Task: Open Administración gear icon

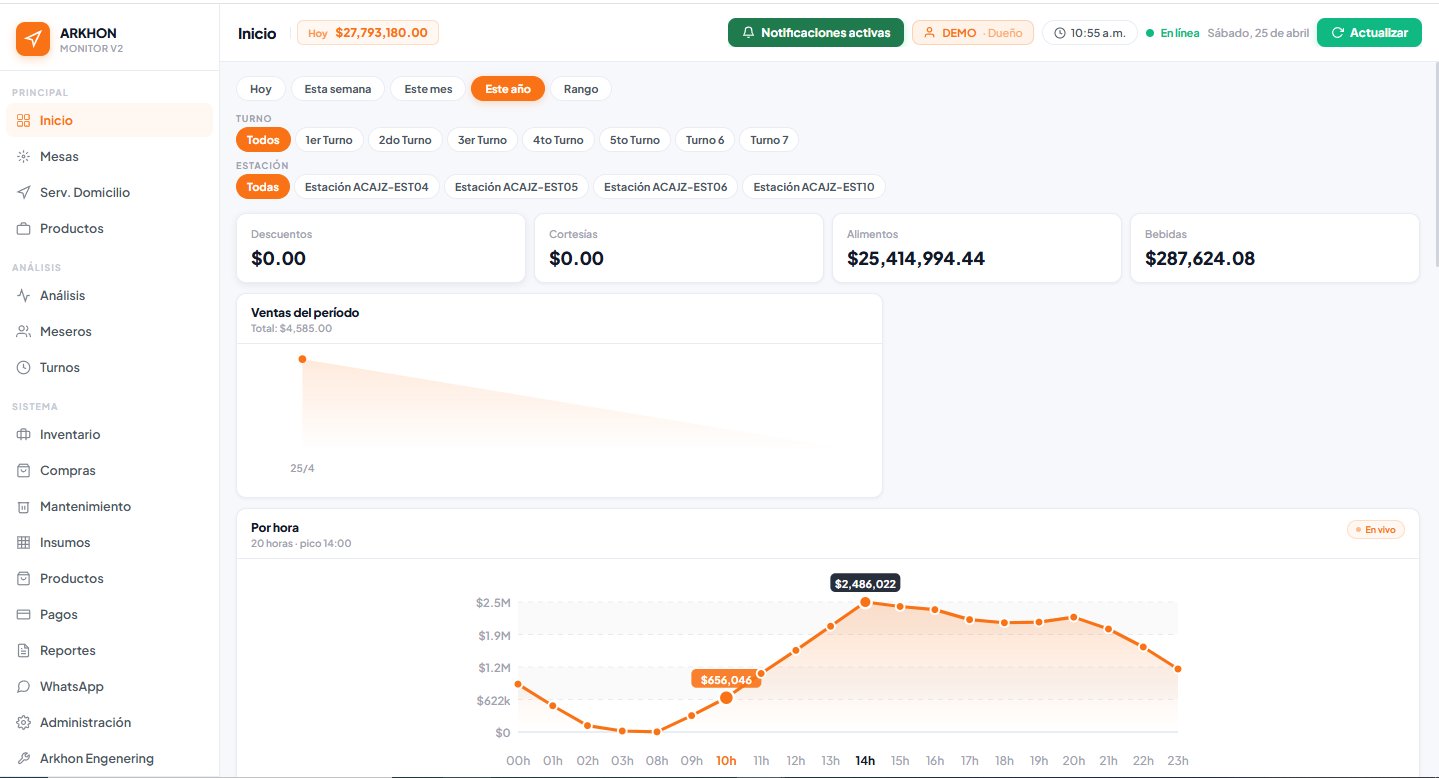Action: [x=24, y=723]
